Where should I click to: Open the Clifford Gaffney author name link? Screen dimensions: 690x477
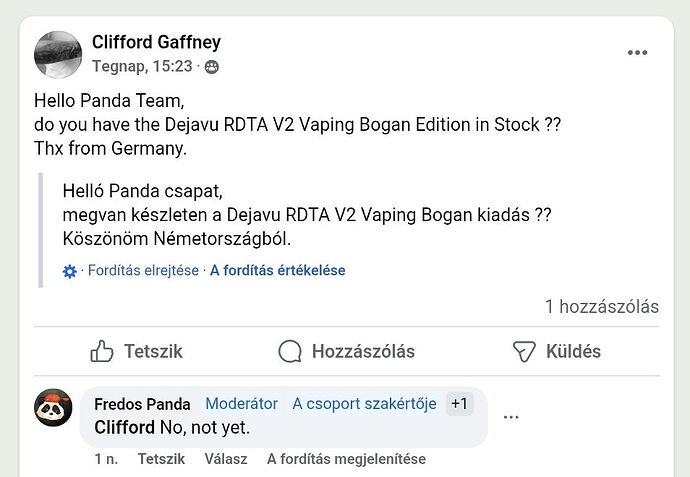point(156,42)
